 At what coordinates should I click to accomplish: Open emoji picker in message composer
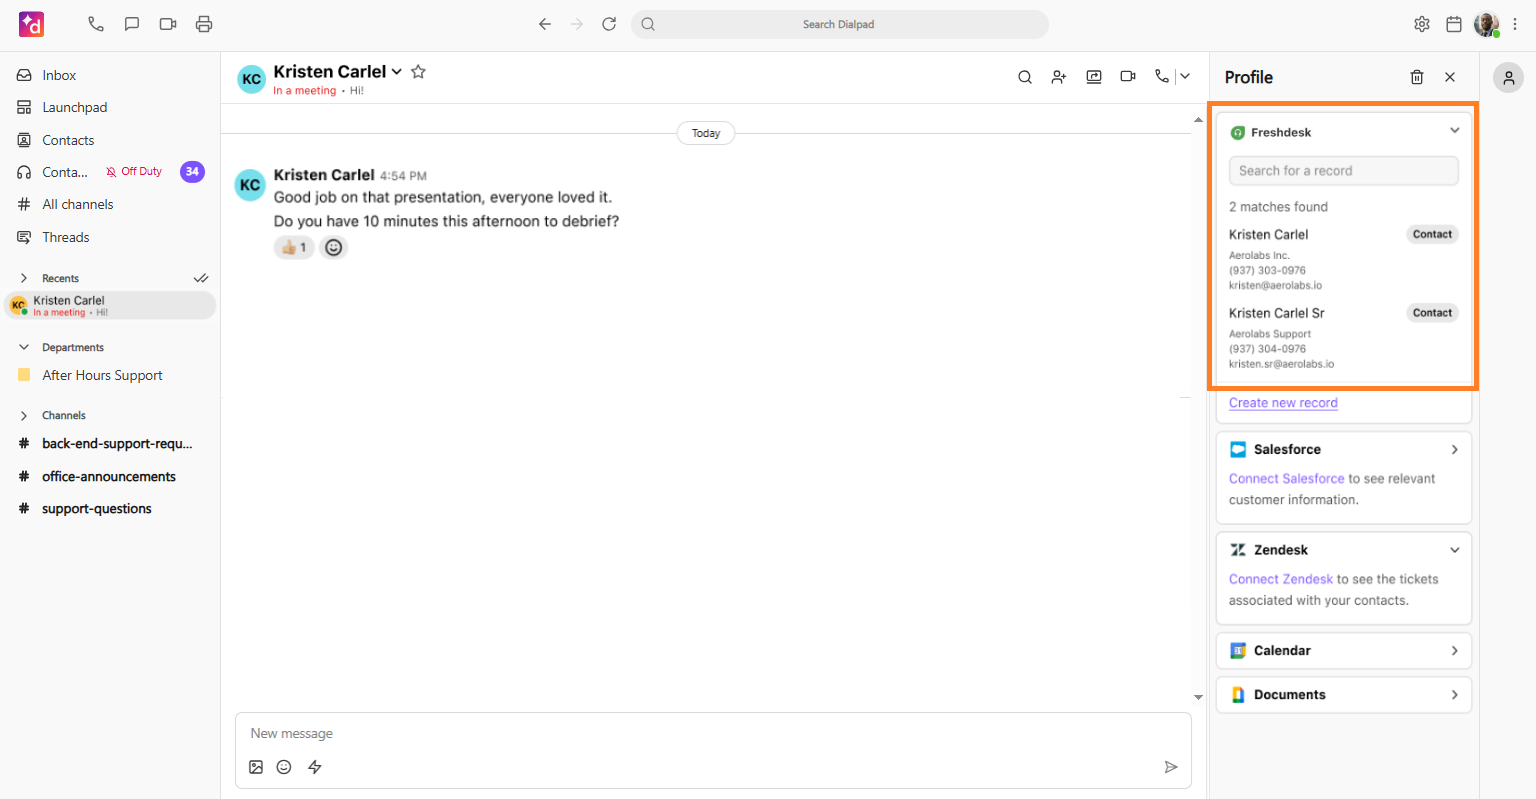(x=284, y=767)
